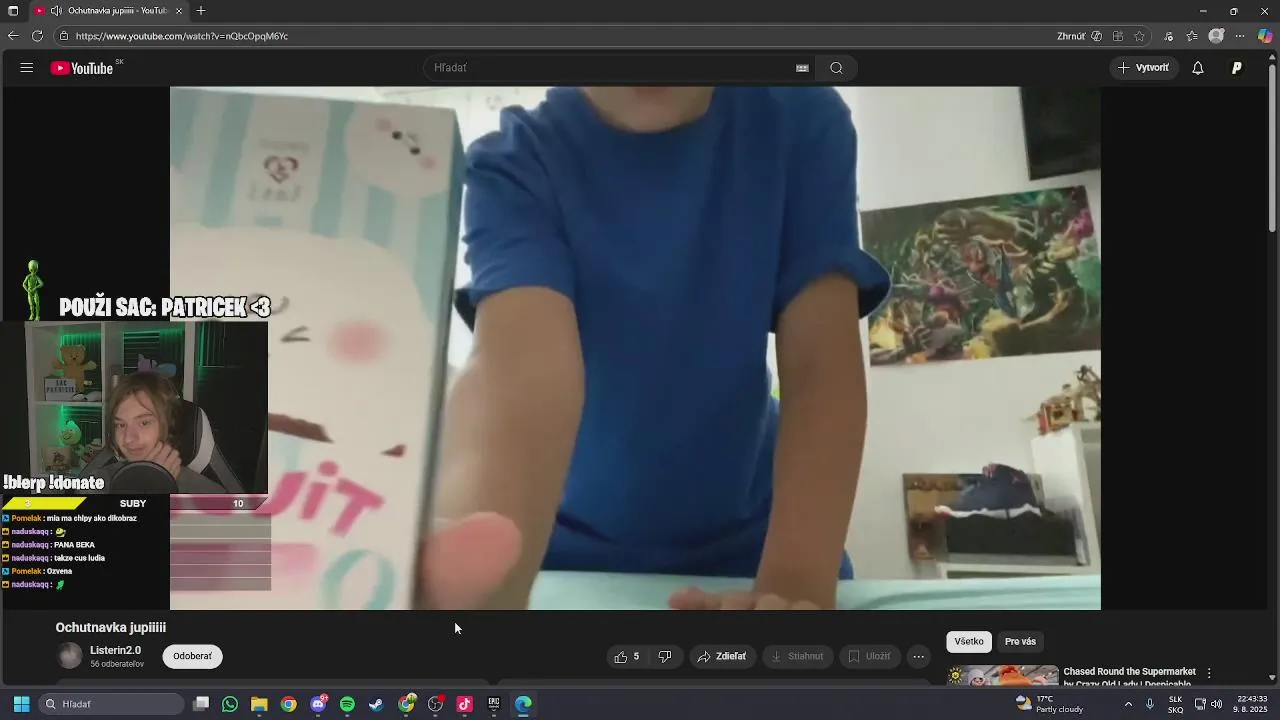1280x720 pixels.
Task: Open Edge settings and more ellipsis
Action: point(1240,36)
